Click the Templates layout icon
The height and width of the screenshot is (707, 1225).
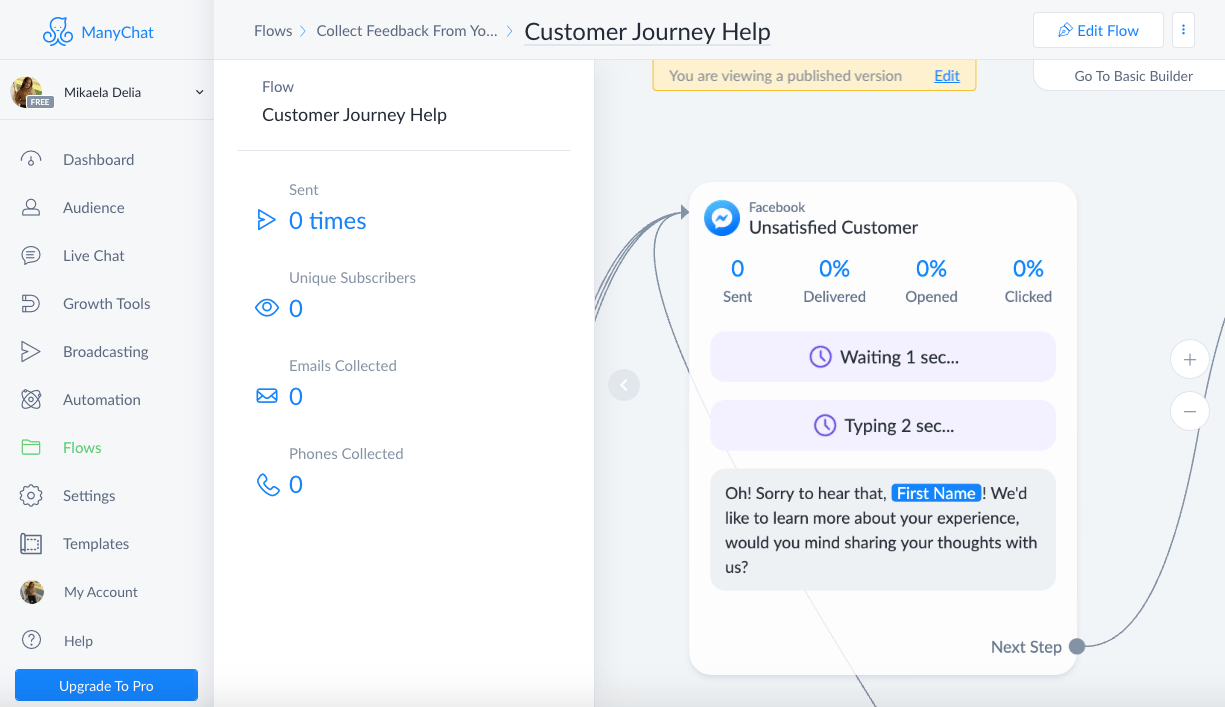[31, 543]
